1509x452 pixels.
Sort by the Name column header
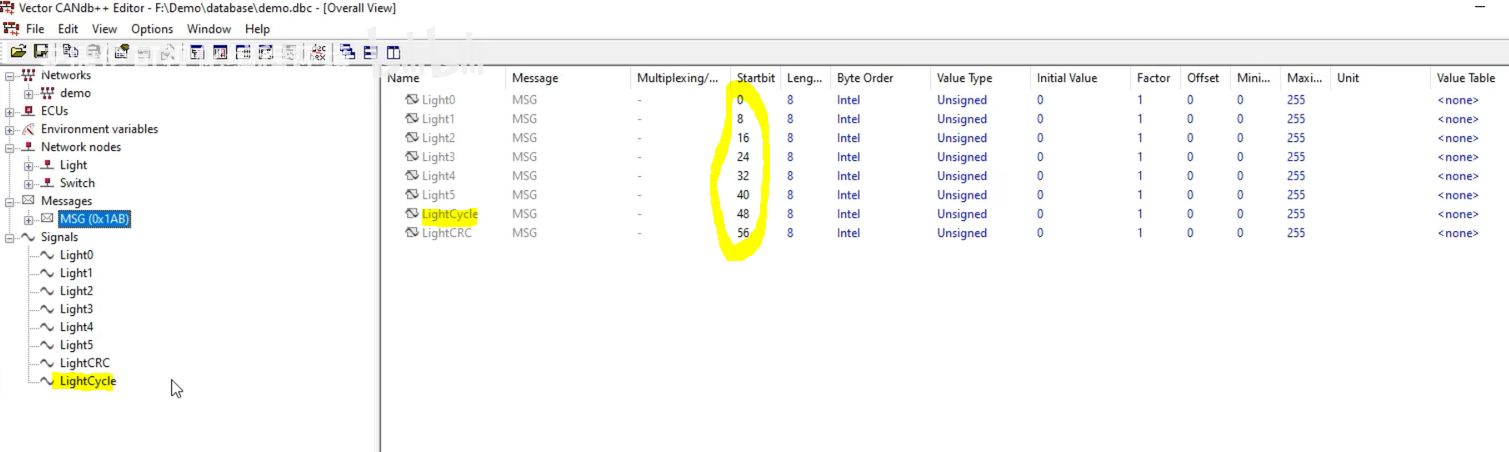point(444,78)
